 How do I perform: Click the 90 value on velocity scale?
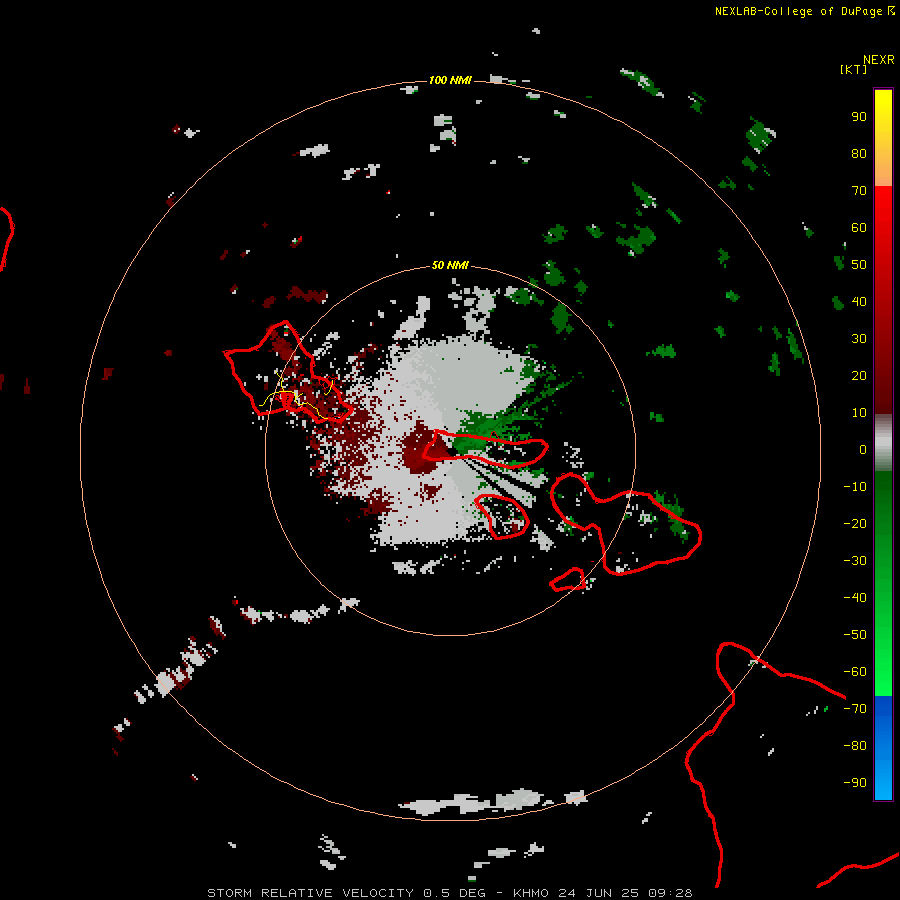tap(859, 117)
